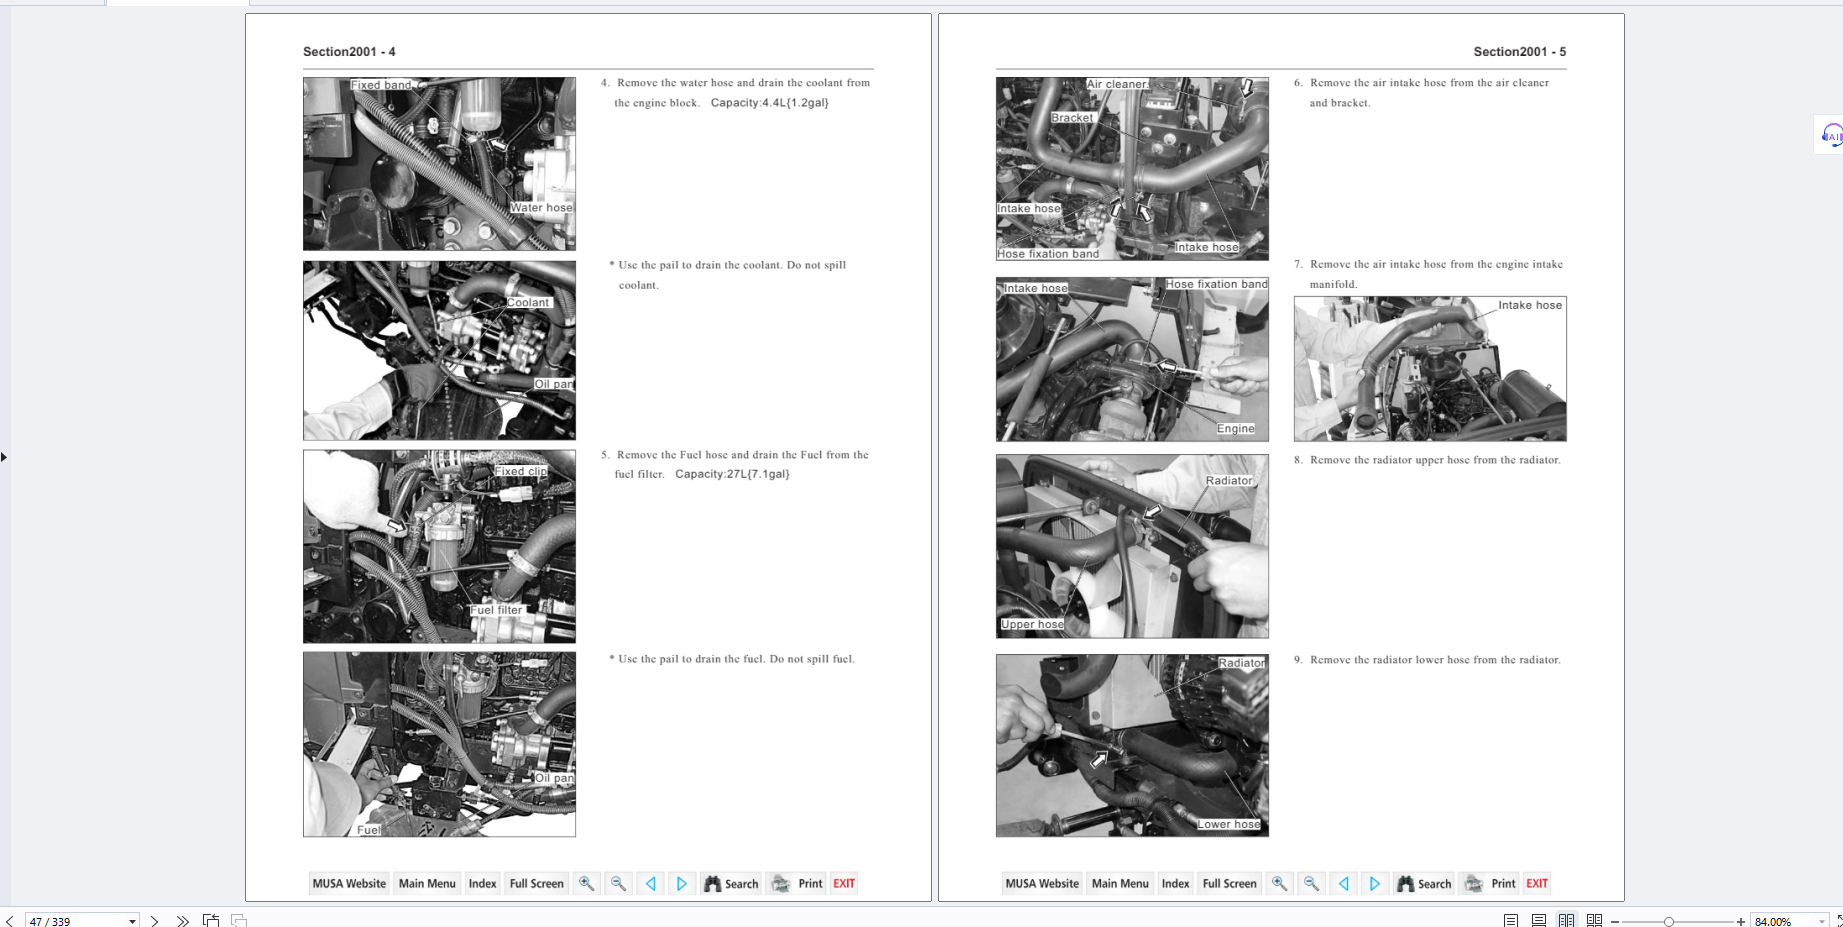Image resolution: width=1843 pixels, height=927 pixels.
Task: Click the zoom slider handle
Action: tap(1668, 921)
